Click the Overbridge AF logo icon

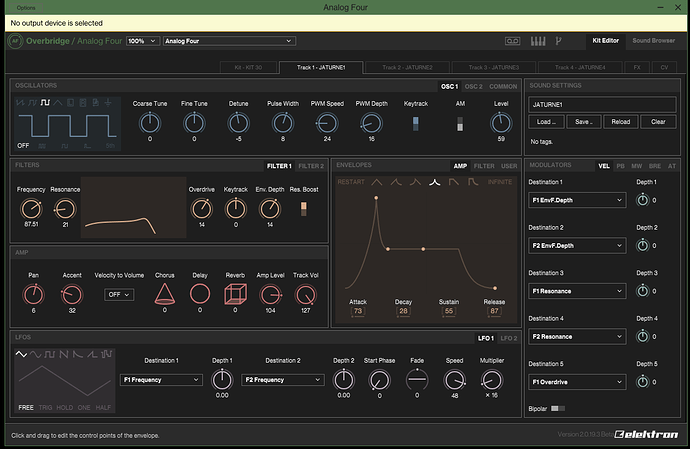15,41
